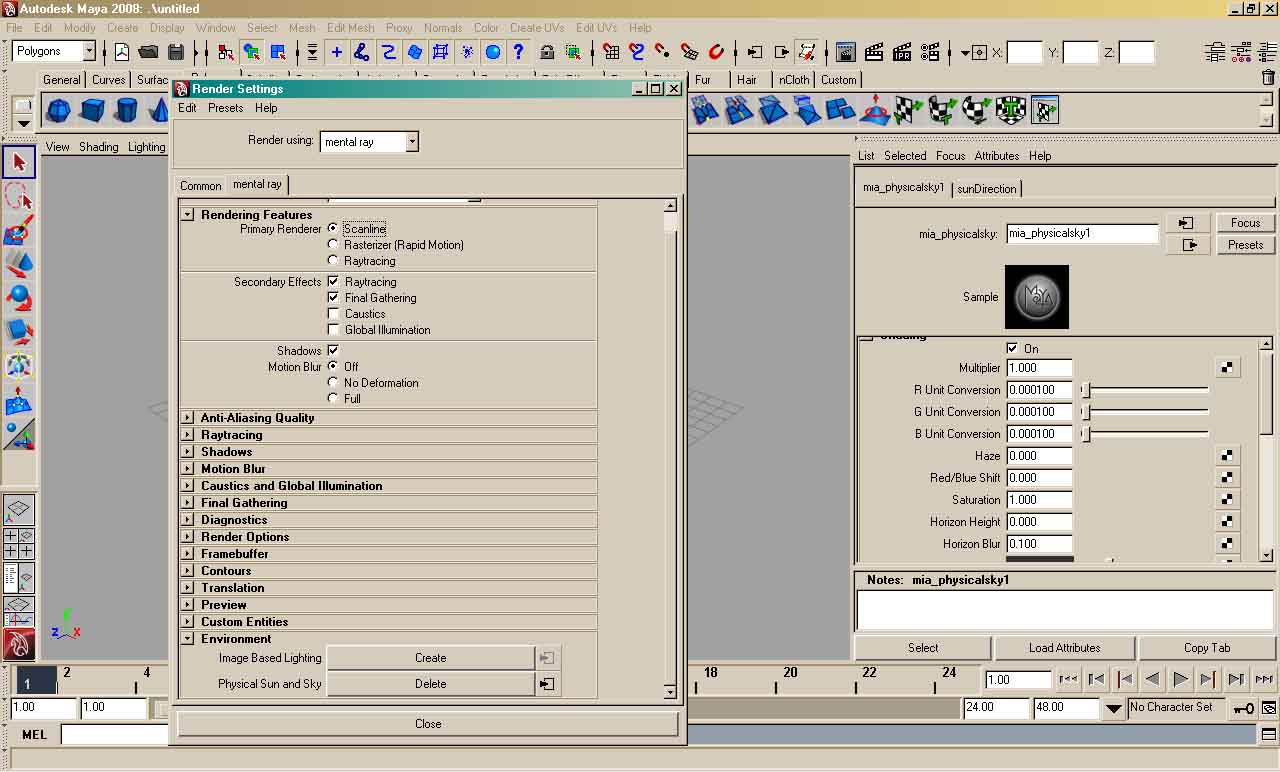Click the Copy Tab button
This screenshot has width=1280, height=772.
(1207, 648)
